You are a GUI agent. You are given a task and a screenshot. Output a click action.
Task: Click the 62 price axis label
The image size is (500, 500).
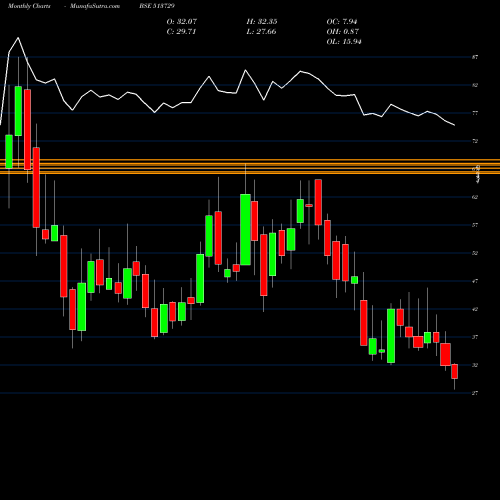click(475, 197)
